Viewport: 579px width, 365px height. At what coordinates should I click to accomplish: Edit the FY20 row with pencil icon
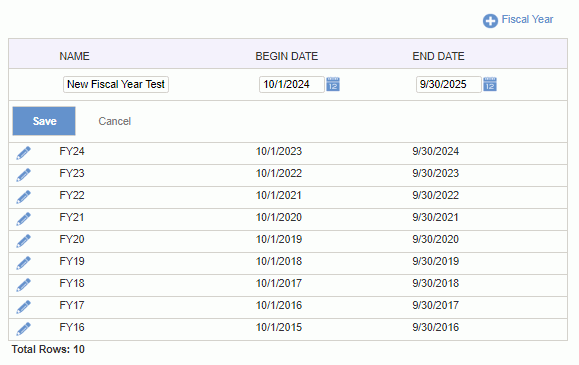23,241
